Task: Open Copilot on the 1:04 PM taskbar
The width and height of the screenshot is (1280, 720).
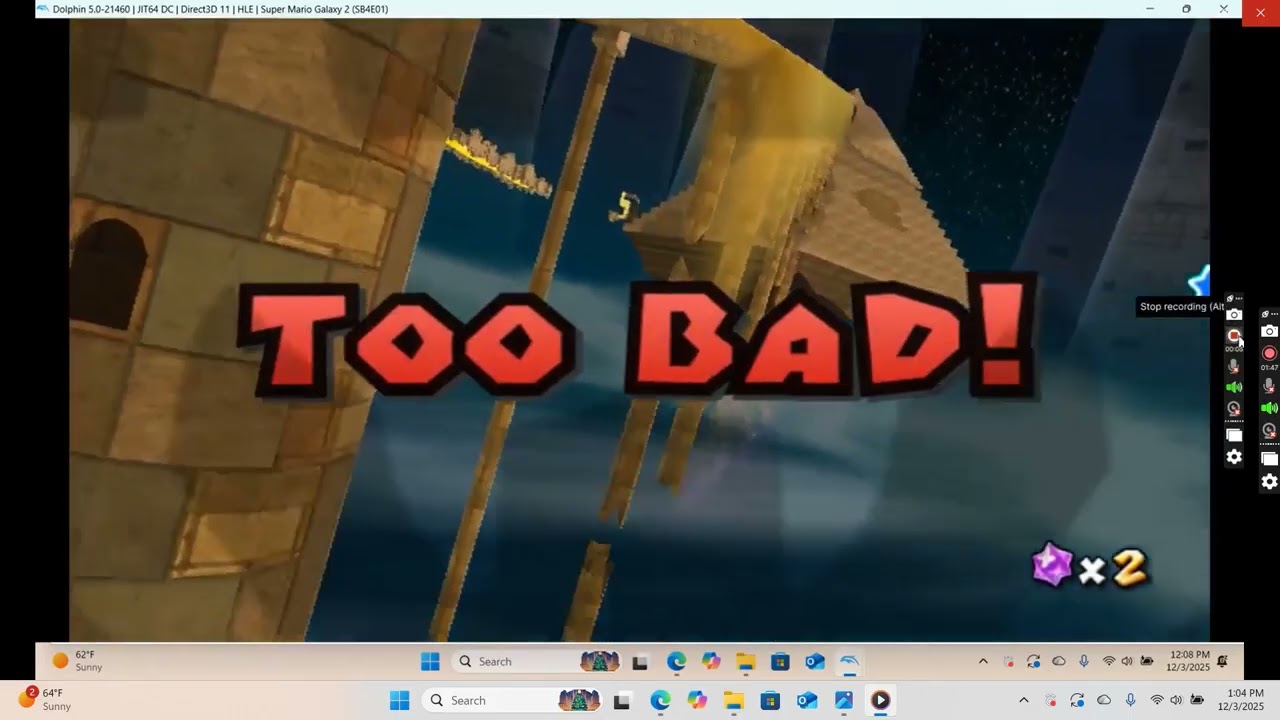Action: (x=697, y=701)
